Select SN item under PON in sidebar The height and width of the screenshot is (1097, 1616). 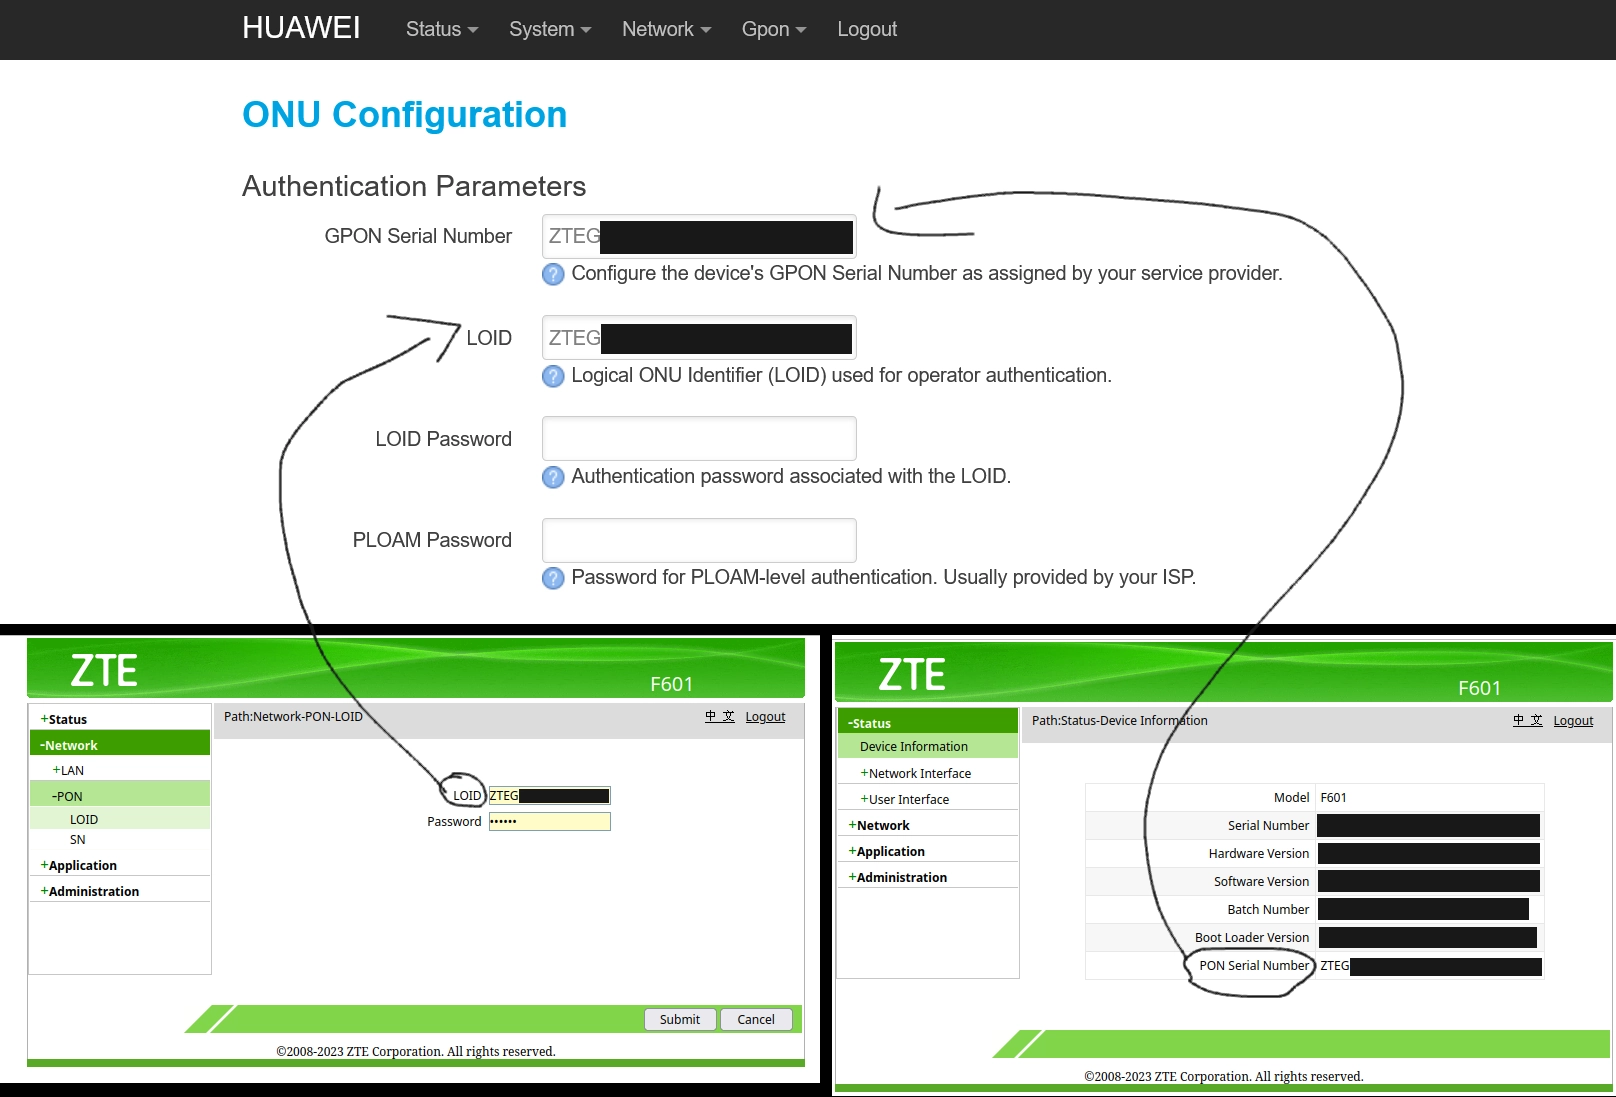pos(78,840)
